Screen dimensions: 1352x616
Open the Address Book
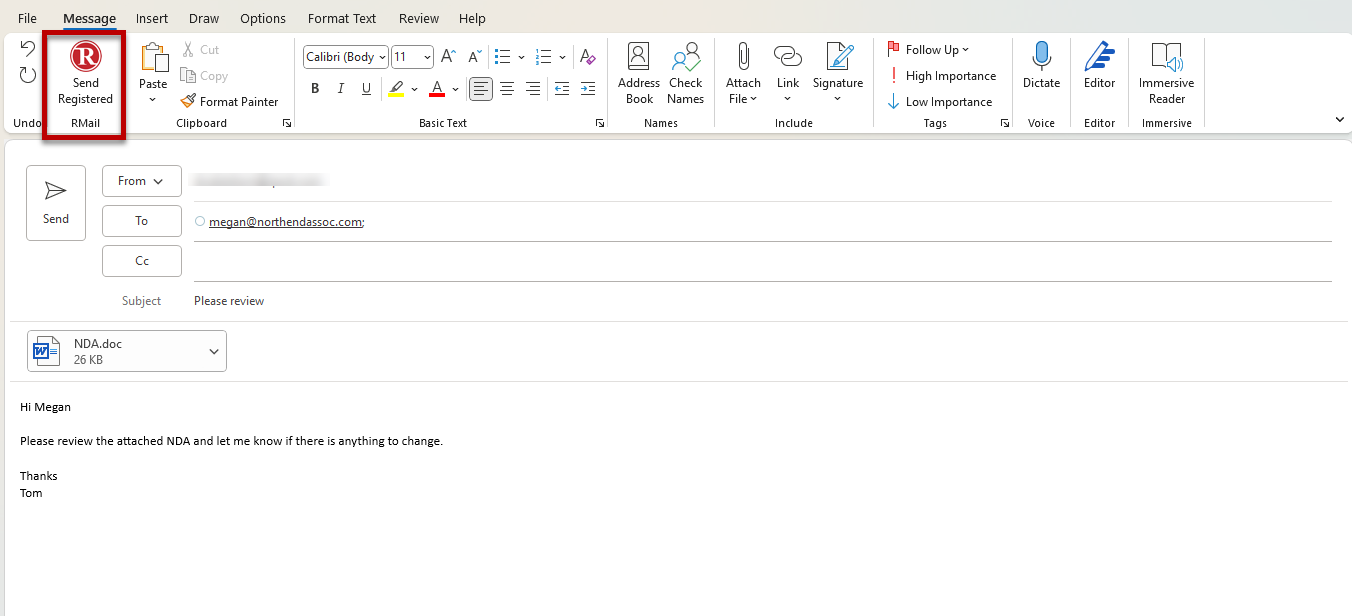tap(639, 74)
